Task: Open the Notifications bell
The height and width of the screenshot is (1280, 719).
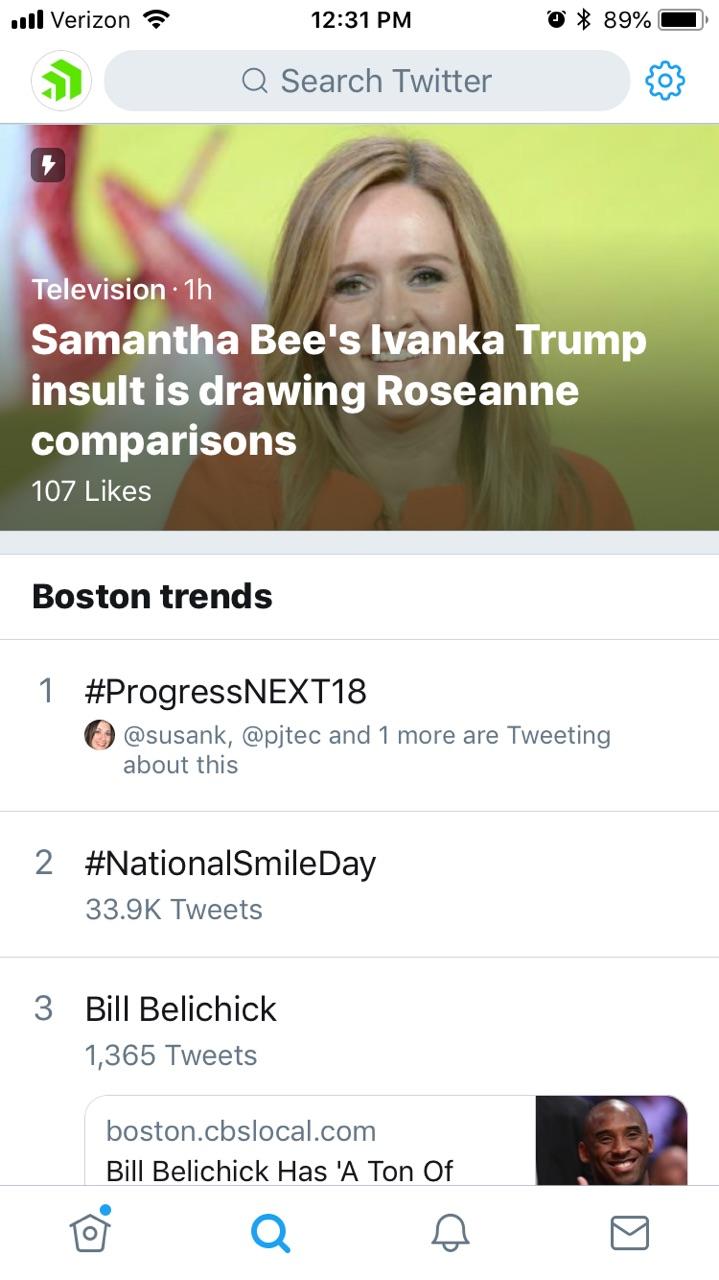Action: pyautogui.click(x=449, y=1232)
